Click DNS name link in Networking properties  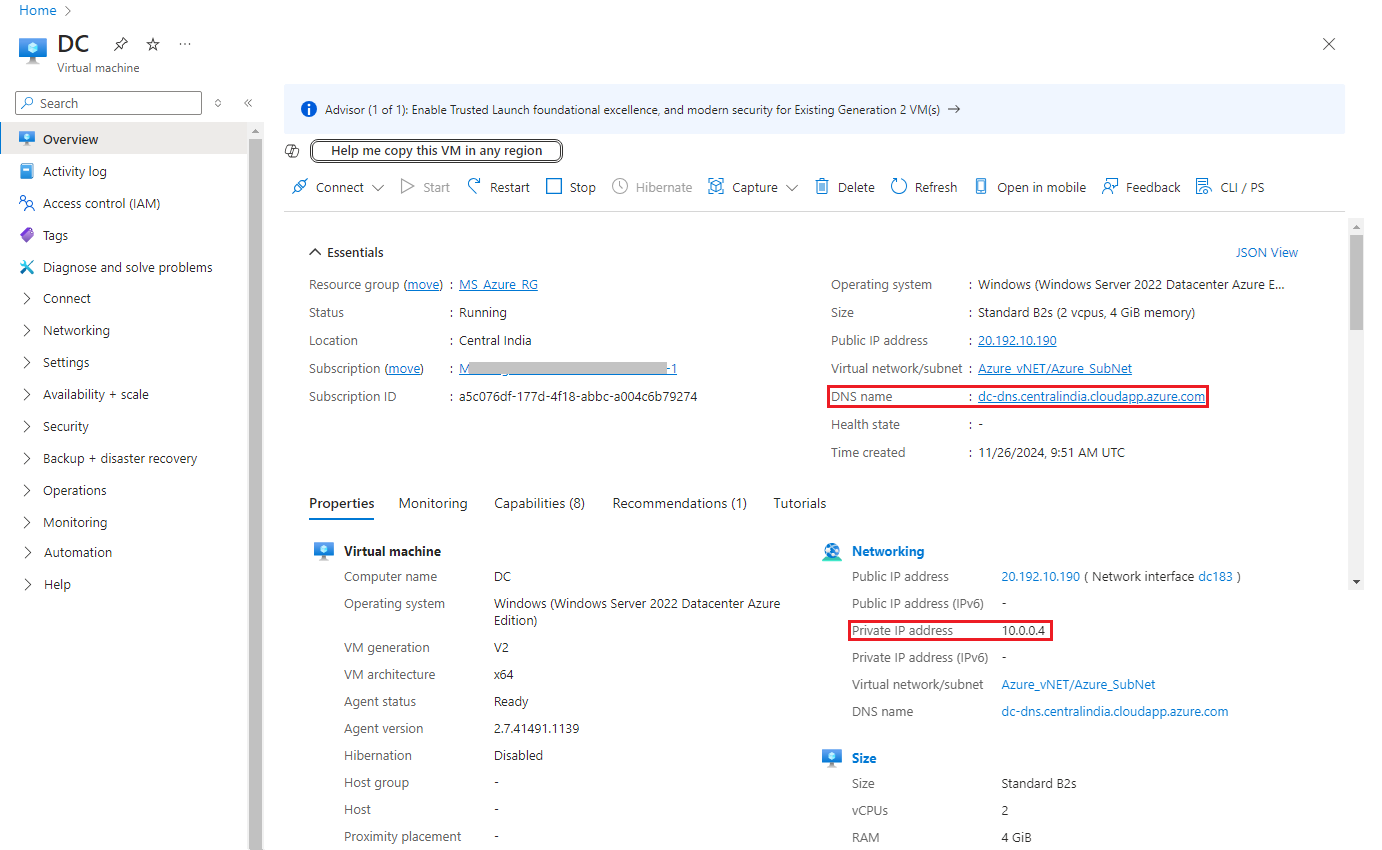pos(1115,712)
